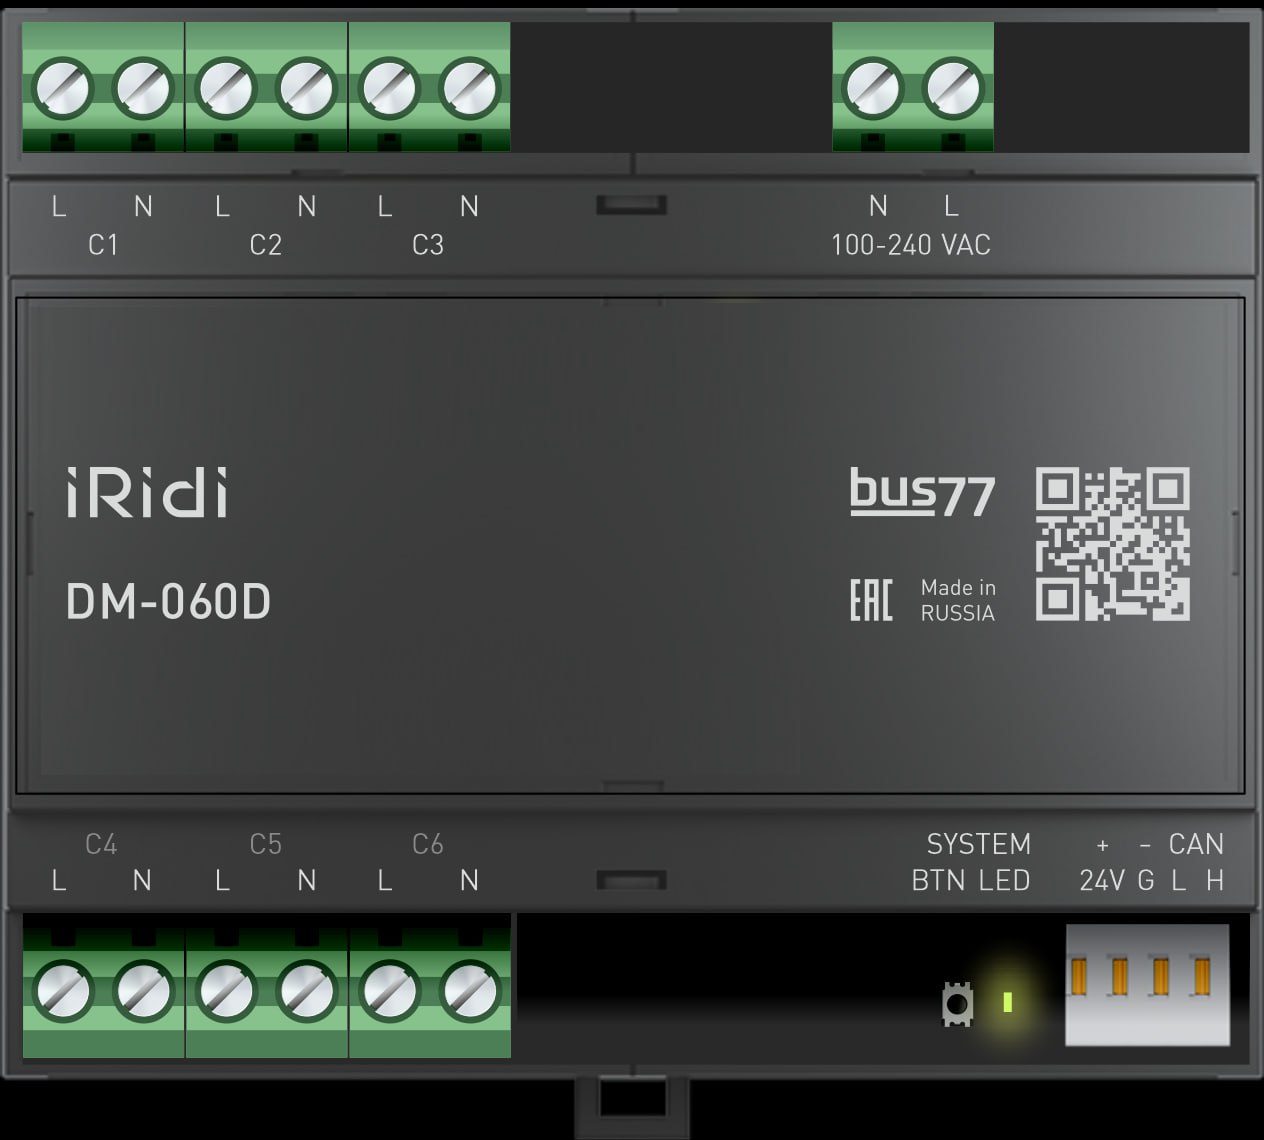The width and height of the screenshot is (1264, 1140).
Task: Click the DM-060D model label
Action: click(168, 602)
